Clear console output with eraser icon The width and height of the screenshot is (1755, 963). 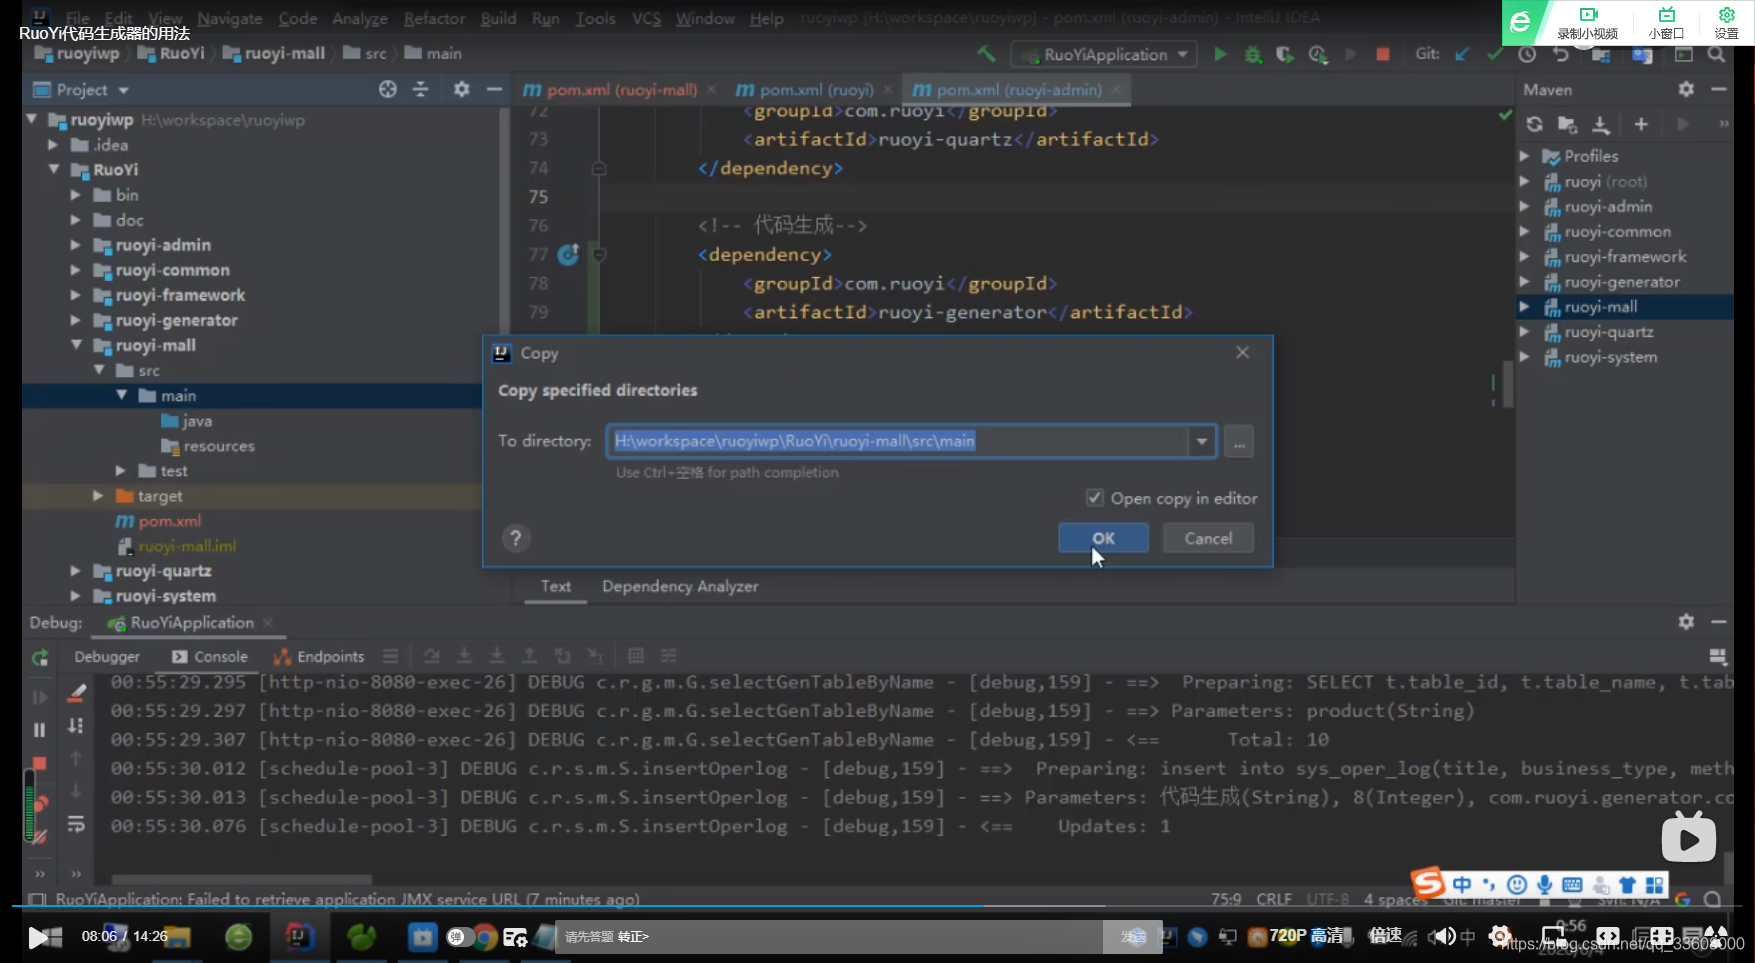click(x=76, y=692)
